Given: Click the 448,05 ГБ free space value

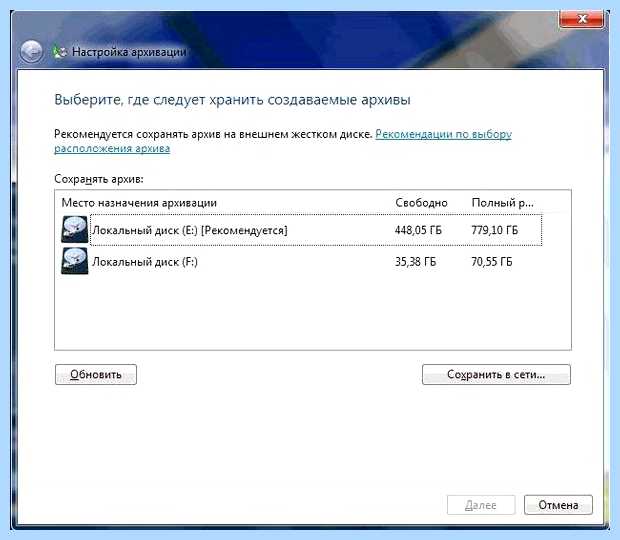Looking at the screenshot, I should [x=418, y=230].
